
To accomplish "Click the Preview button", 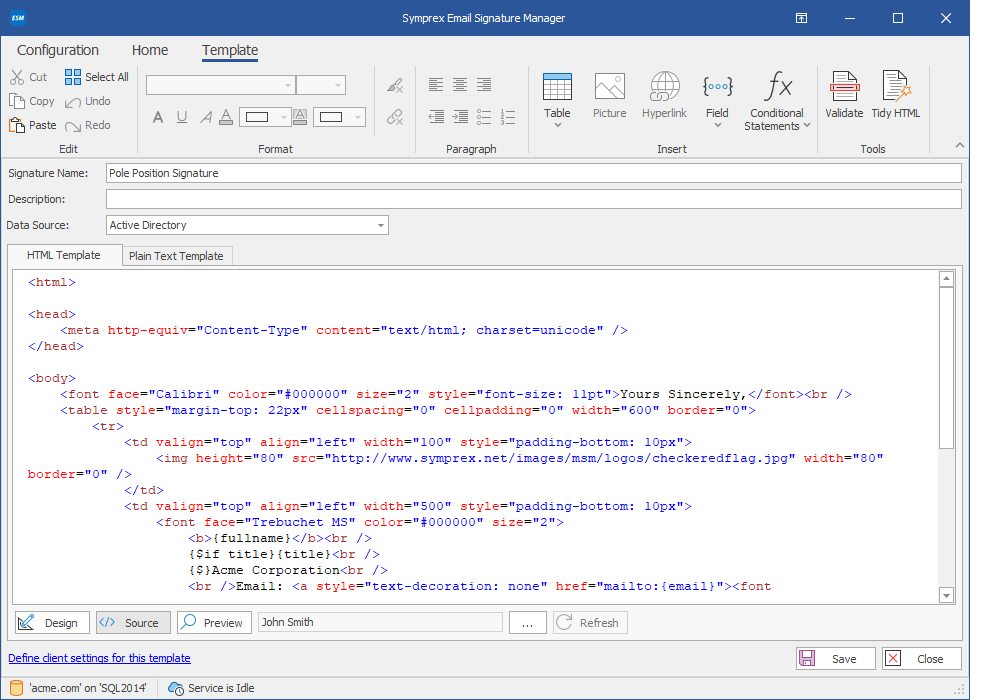I will point(214,623).
